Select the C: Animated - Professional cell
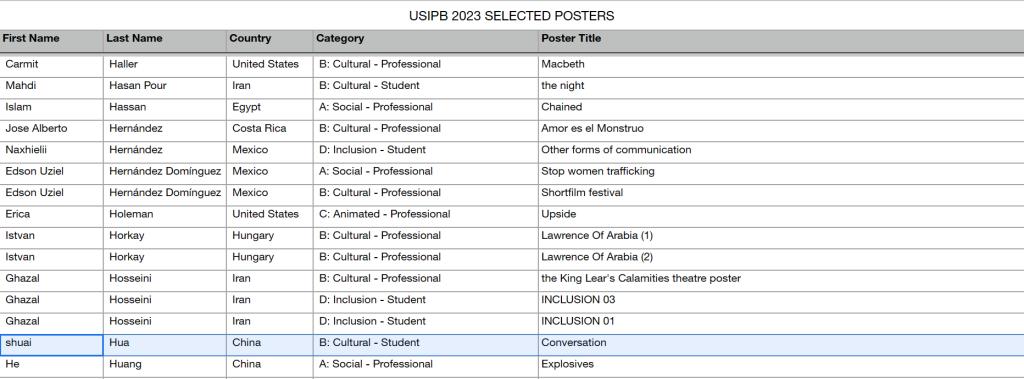1024x379 pixels. tap(426, 214)
